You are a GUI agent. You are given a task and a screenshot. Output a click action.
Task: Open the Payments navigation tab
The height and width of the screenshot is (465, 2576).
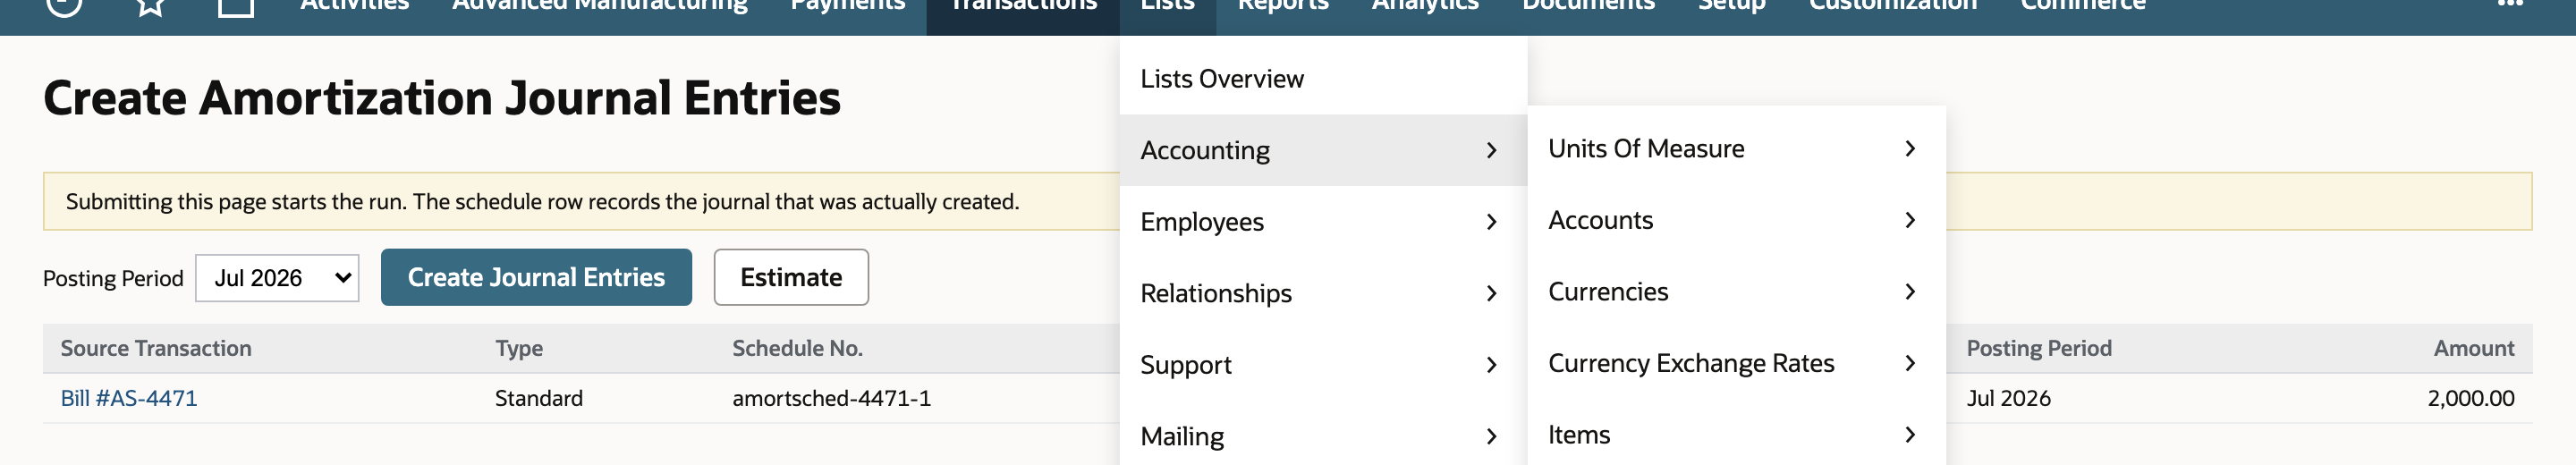pos(848,8)
